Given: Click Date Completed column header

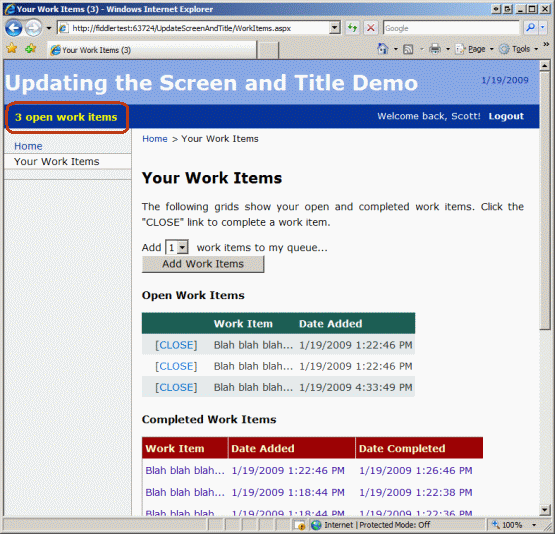Looking at the screenshot, I should click(x=402, y=448).
